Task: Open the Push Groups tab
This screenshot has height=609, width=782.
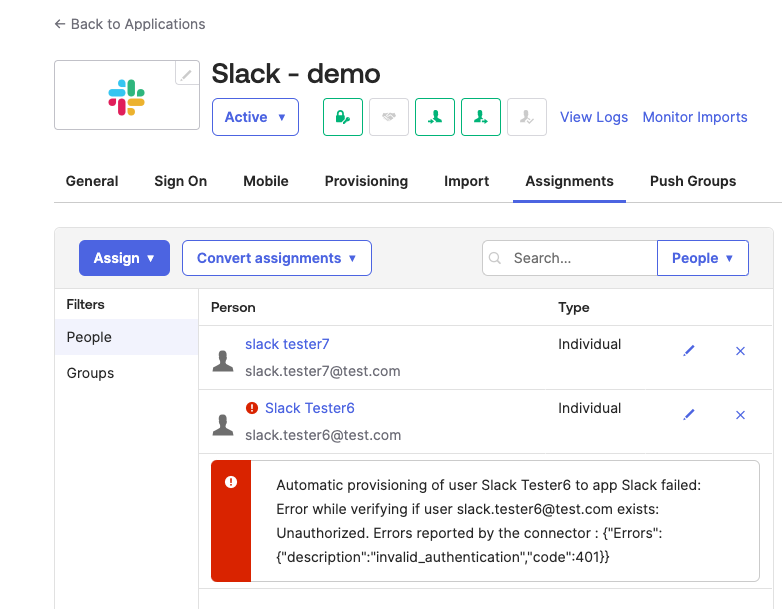Action: 693,181
